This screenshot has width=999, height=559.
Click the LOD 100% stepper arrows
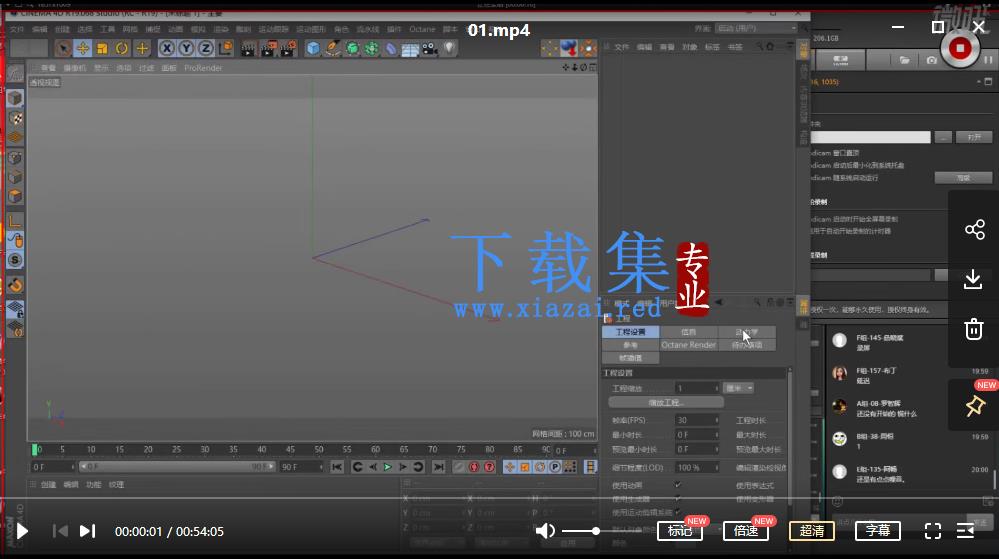(x=717, y=467)
